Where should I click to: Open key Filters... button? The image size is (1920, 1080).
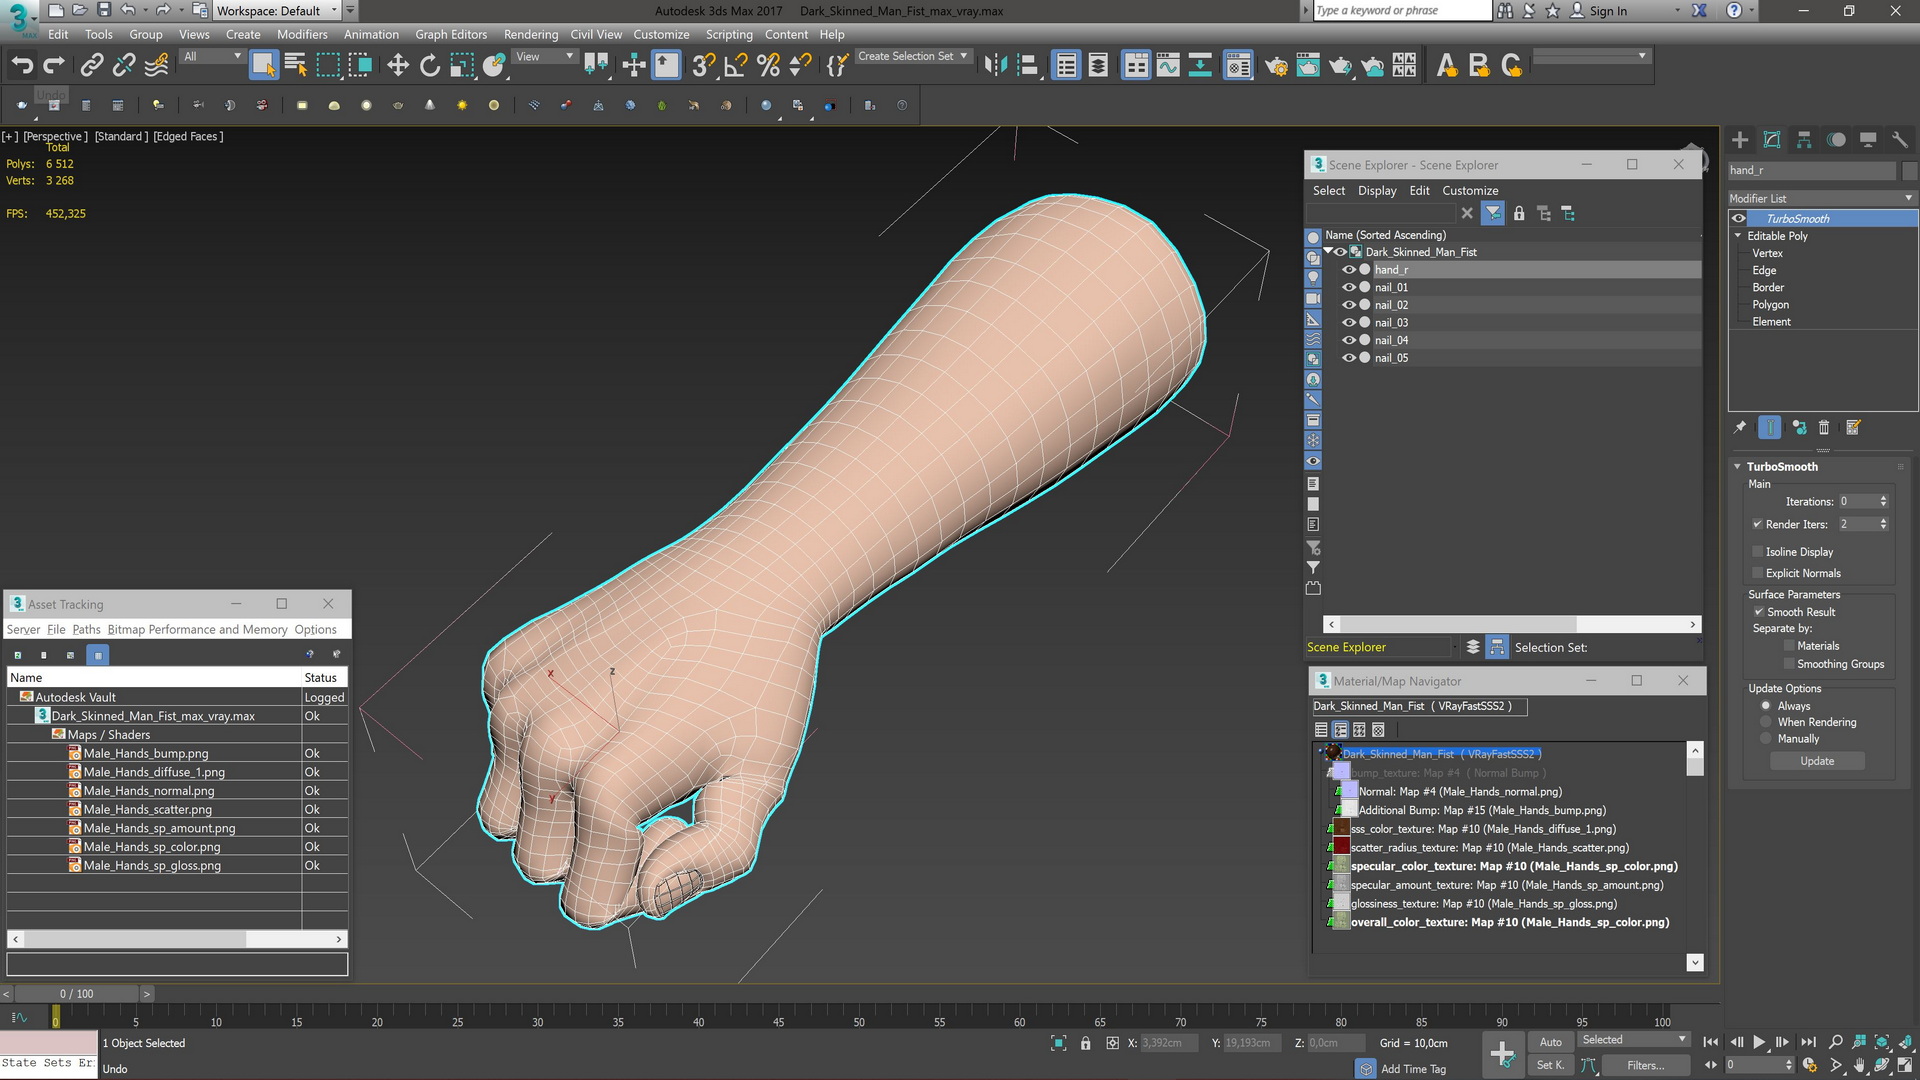tap(1645, 1065)
